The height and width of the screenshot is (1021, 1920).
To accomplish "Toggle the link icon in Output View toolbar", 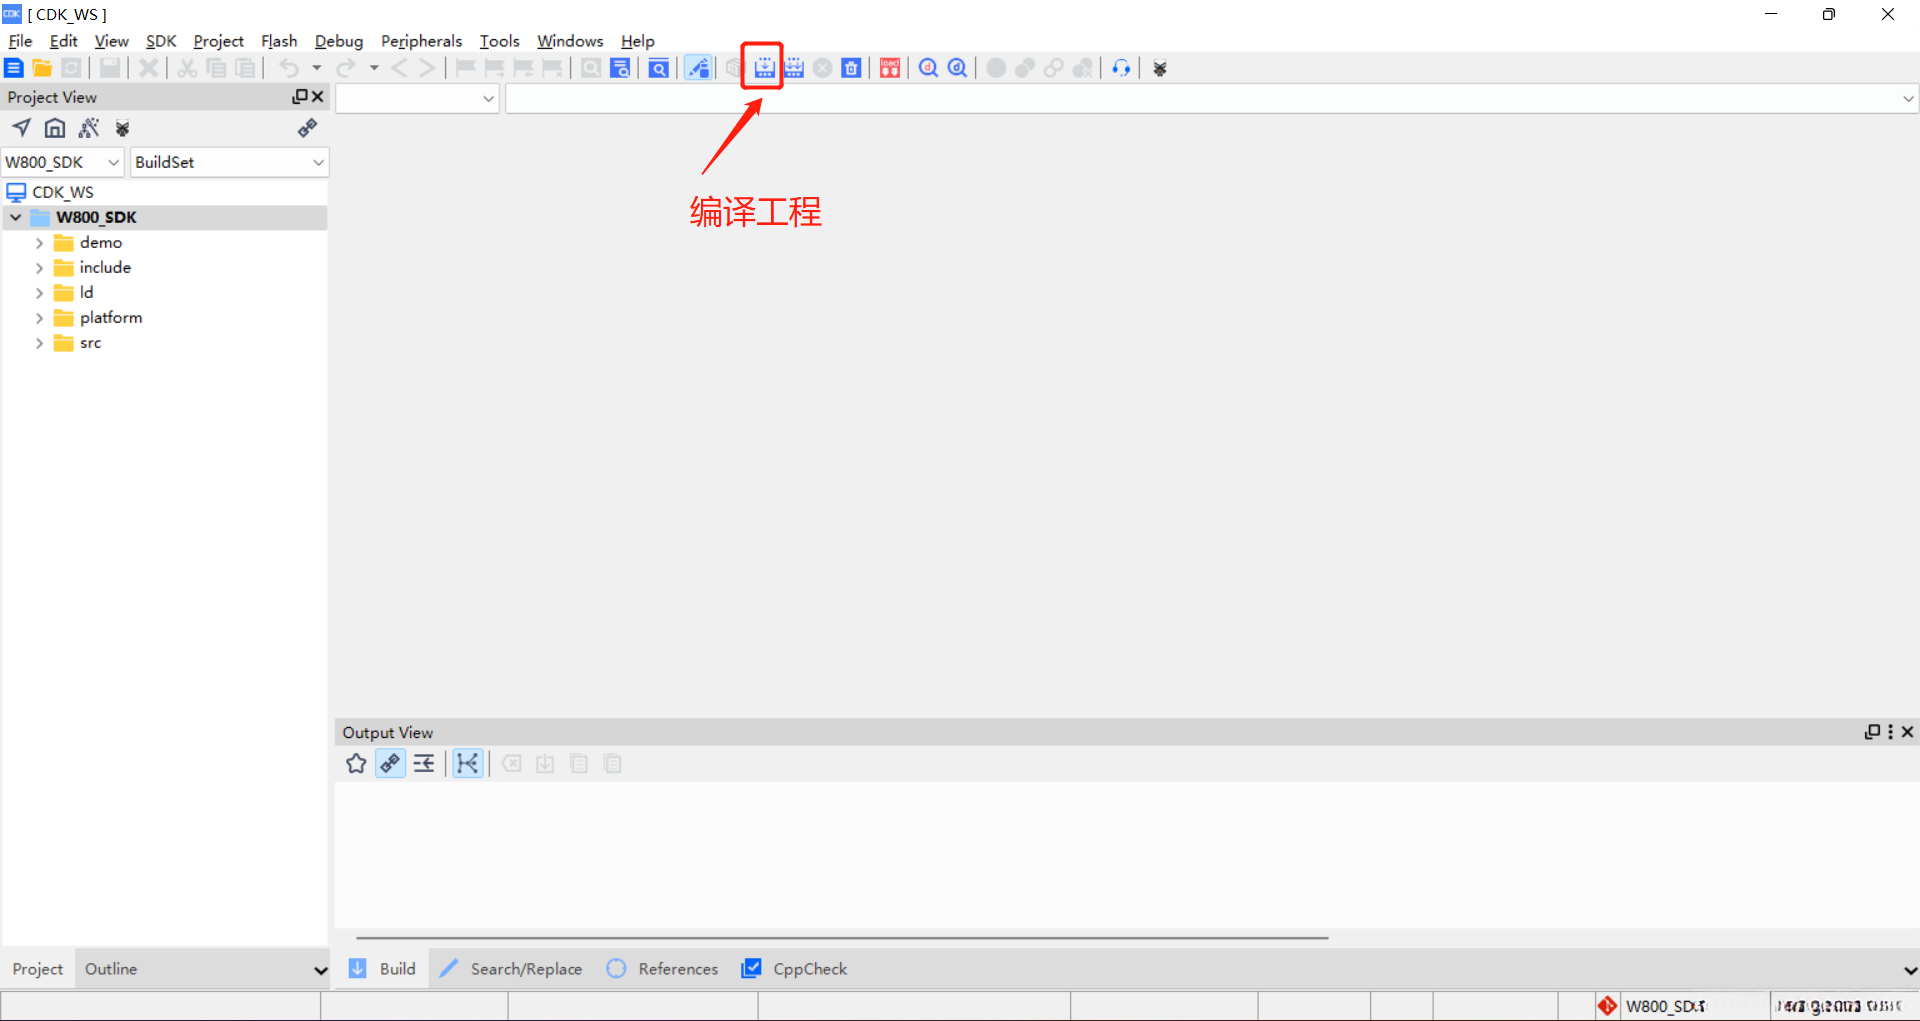I will coord(390,764).
